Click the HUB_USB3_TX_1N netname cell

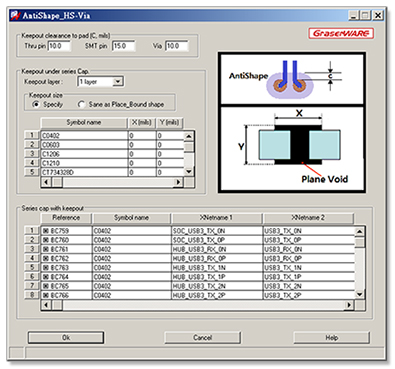(x=217, y=268)
